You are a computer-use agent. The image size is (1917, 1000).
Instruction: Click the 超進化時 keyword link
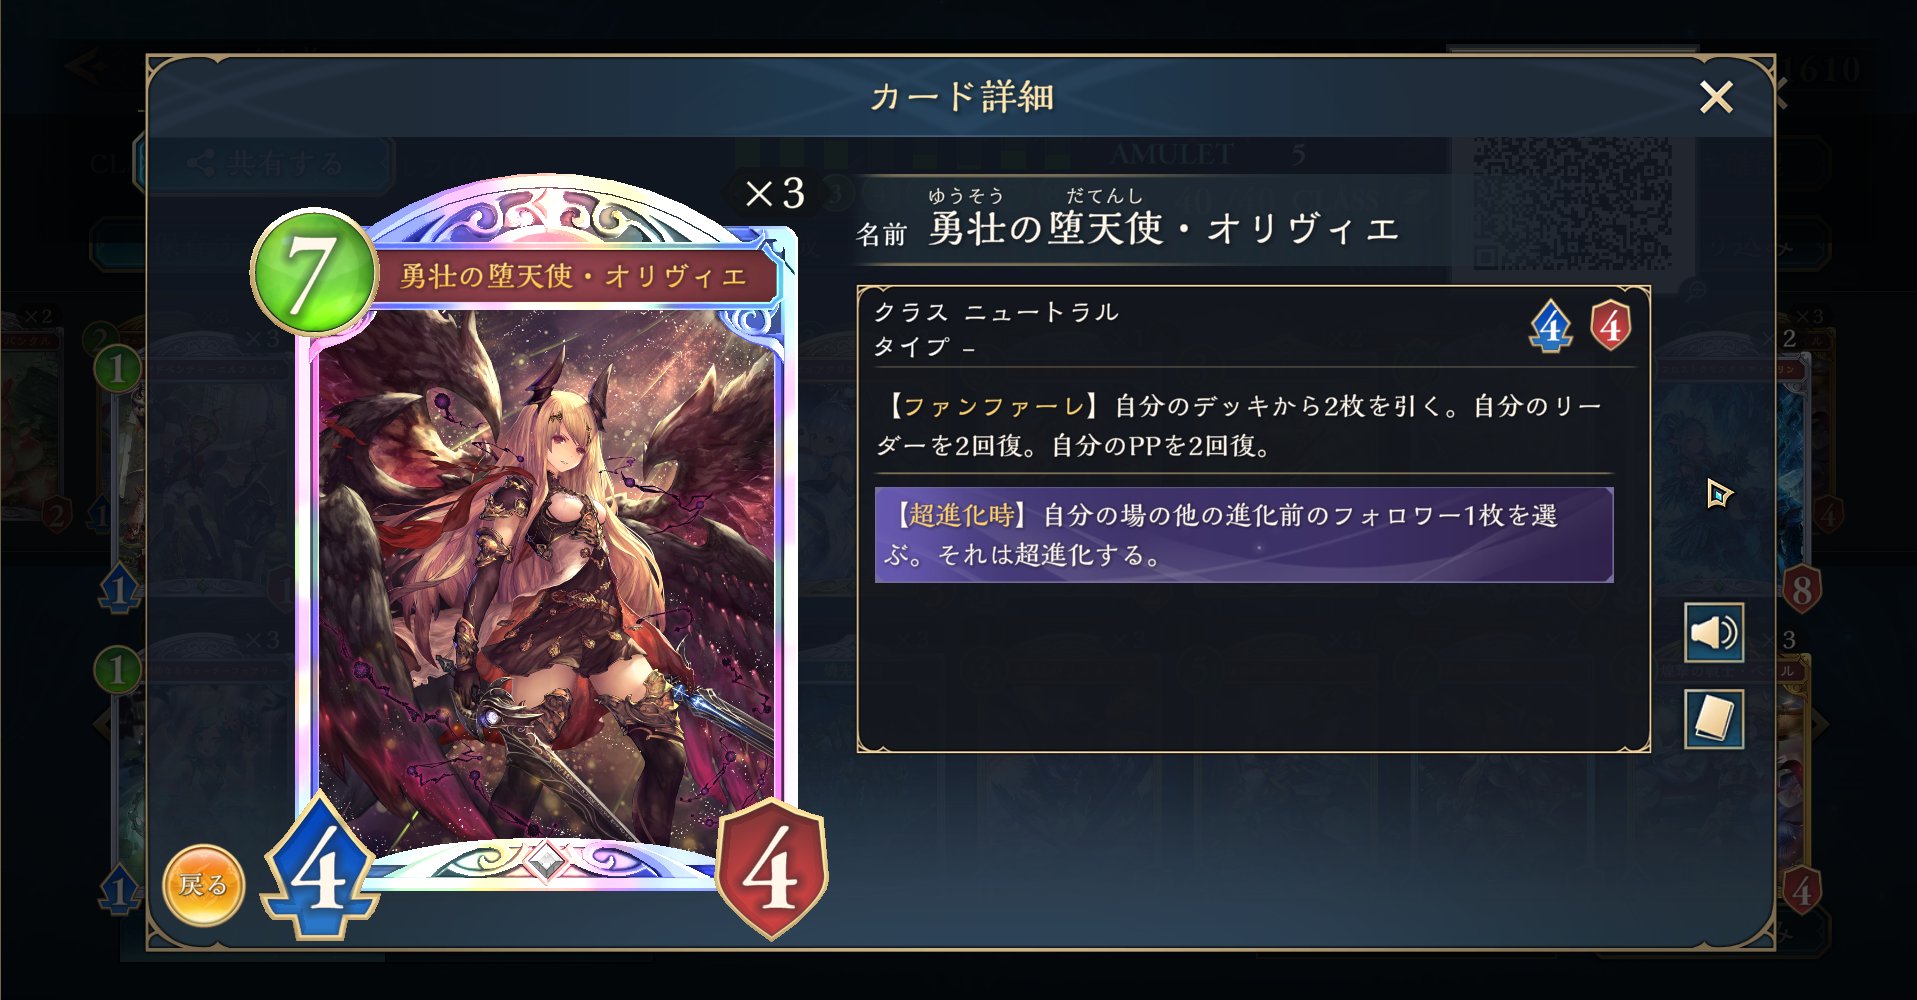pos(961,515)
